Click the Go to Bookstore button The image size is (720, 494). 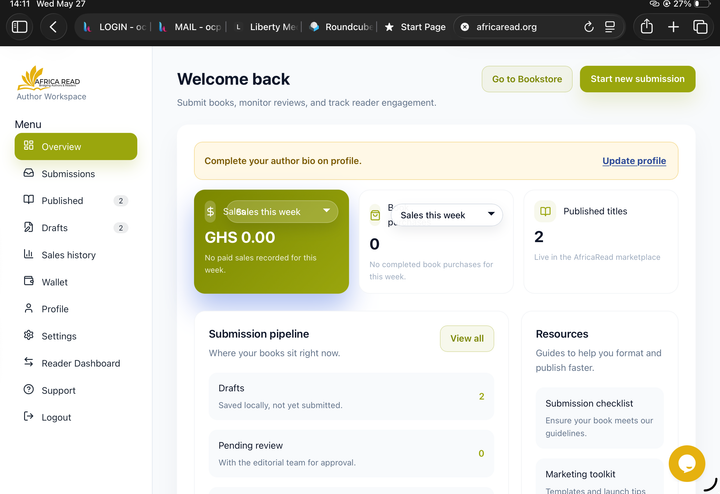527,79
